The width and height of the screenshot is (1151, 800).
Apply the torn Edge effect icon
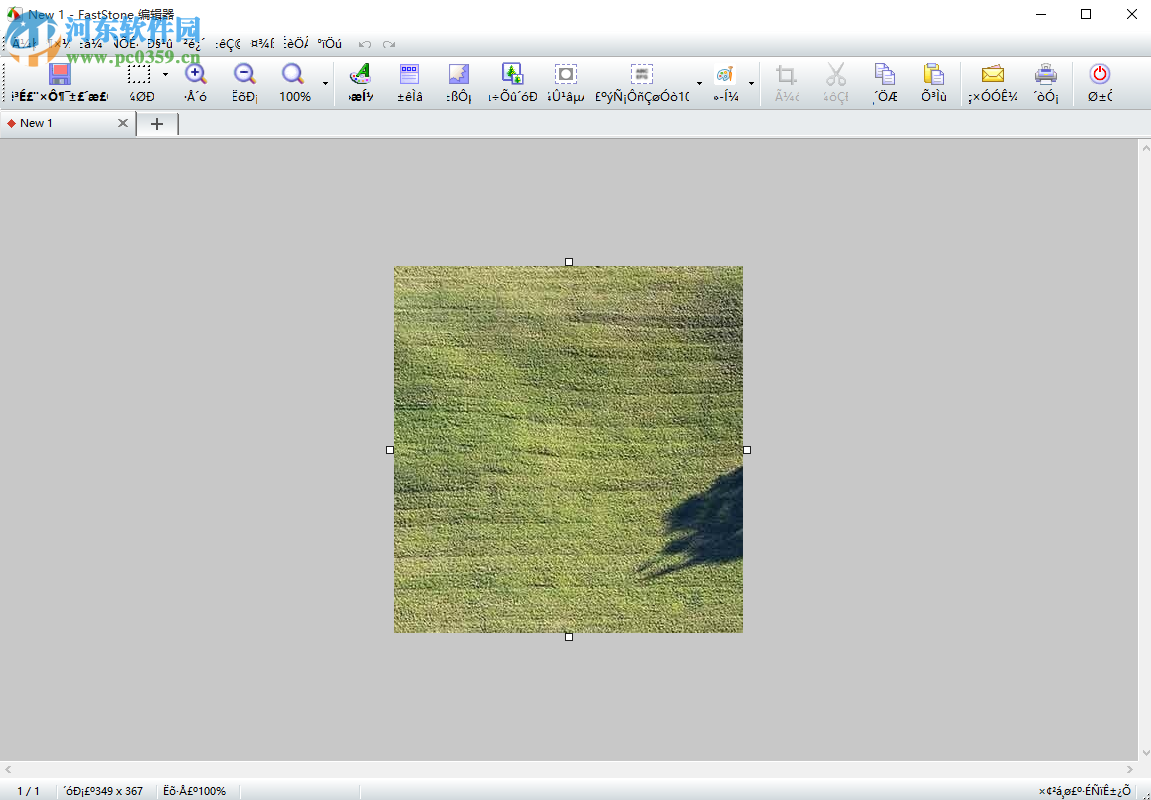[x=458, y=75]
